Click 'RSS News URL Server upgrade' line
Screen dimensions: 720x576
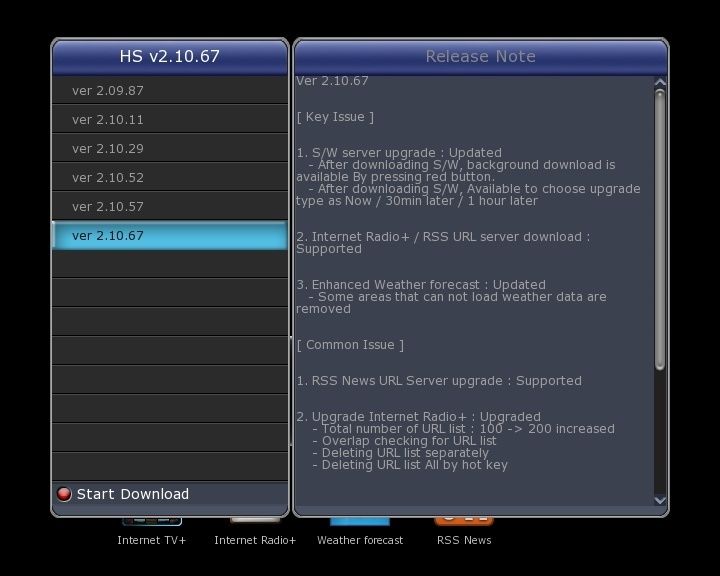tap(439, 381)
